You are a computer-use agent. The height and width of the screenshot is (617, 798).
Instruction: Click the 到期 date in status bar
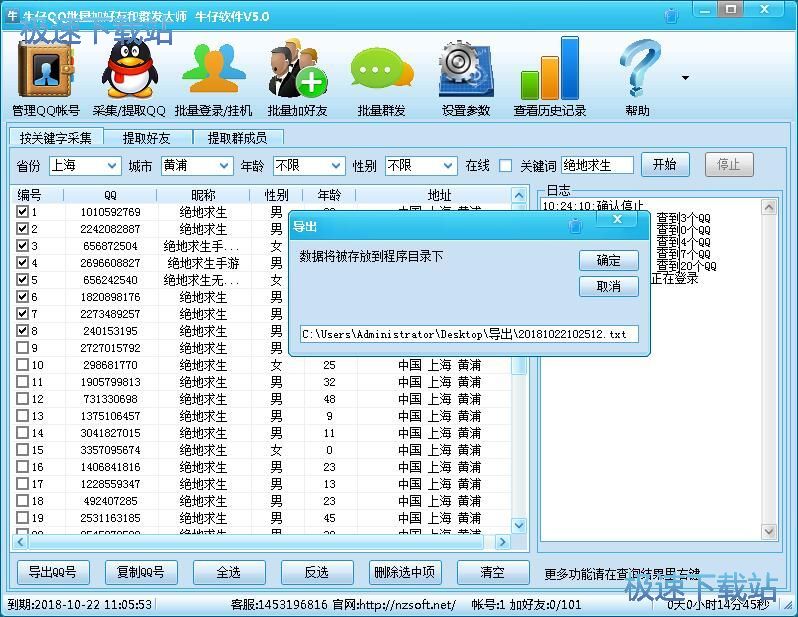click(80, 604)
